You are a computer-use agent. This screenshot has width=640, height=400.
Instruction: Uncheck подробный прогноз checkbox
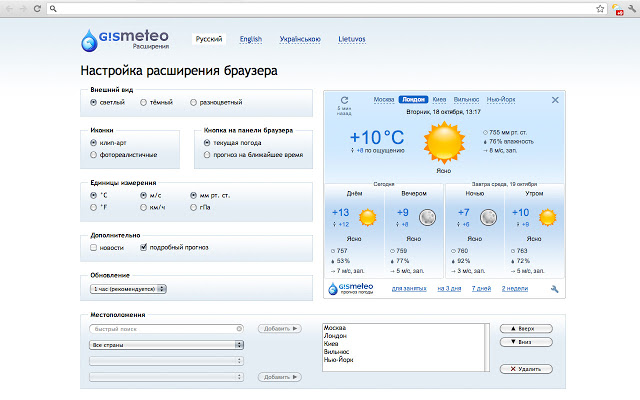pyautogui.click(x=144, y=247)
